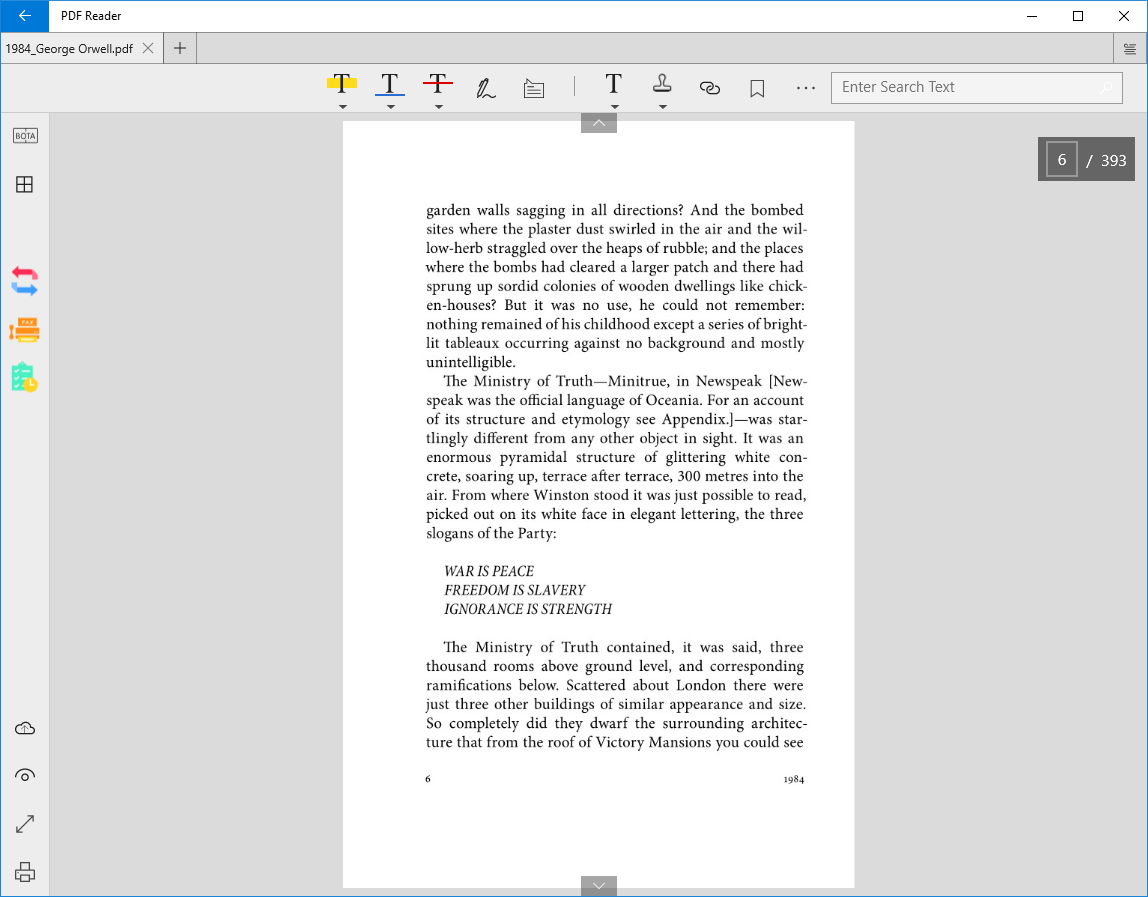This screenshot has height=897, width=1148.
Task: Click the line FREEDOM IS SLAVERY
Action: coord(515,590)
